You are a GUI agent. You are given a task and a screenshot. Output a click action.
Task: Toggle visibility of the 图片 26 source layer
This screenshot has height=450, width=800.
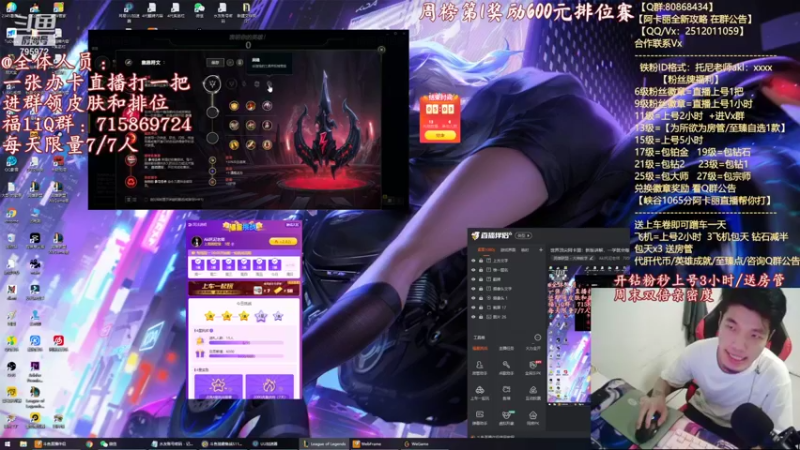click(473, 317)
